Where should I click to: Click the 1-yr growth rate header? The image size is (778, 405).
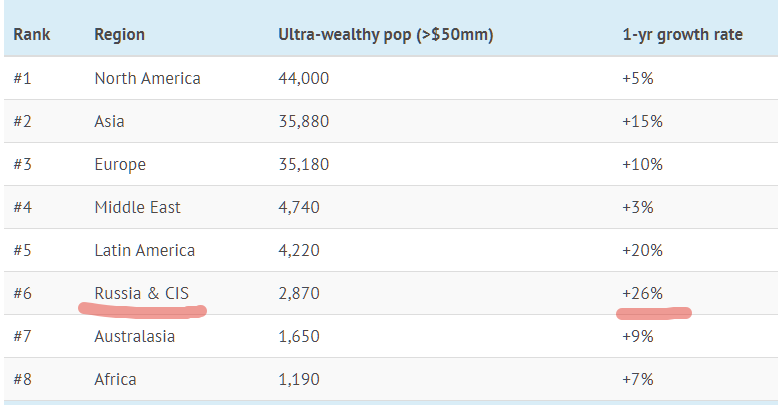[682, 34]
